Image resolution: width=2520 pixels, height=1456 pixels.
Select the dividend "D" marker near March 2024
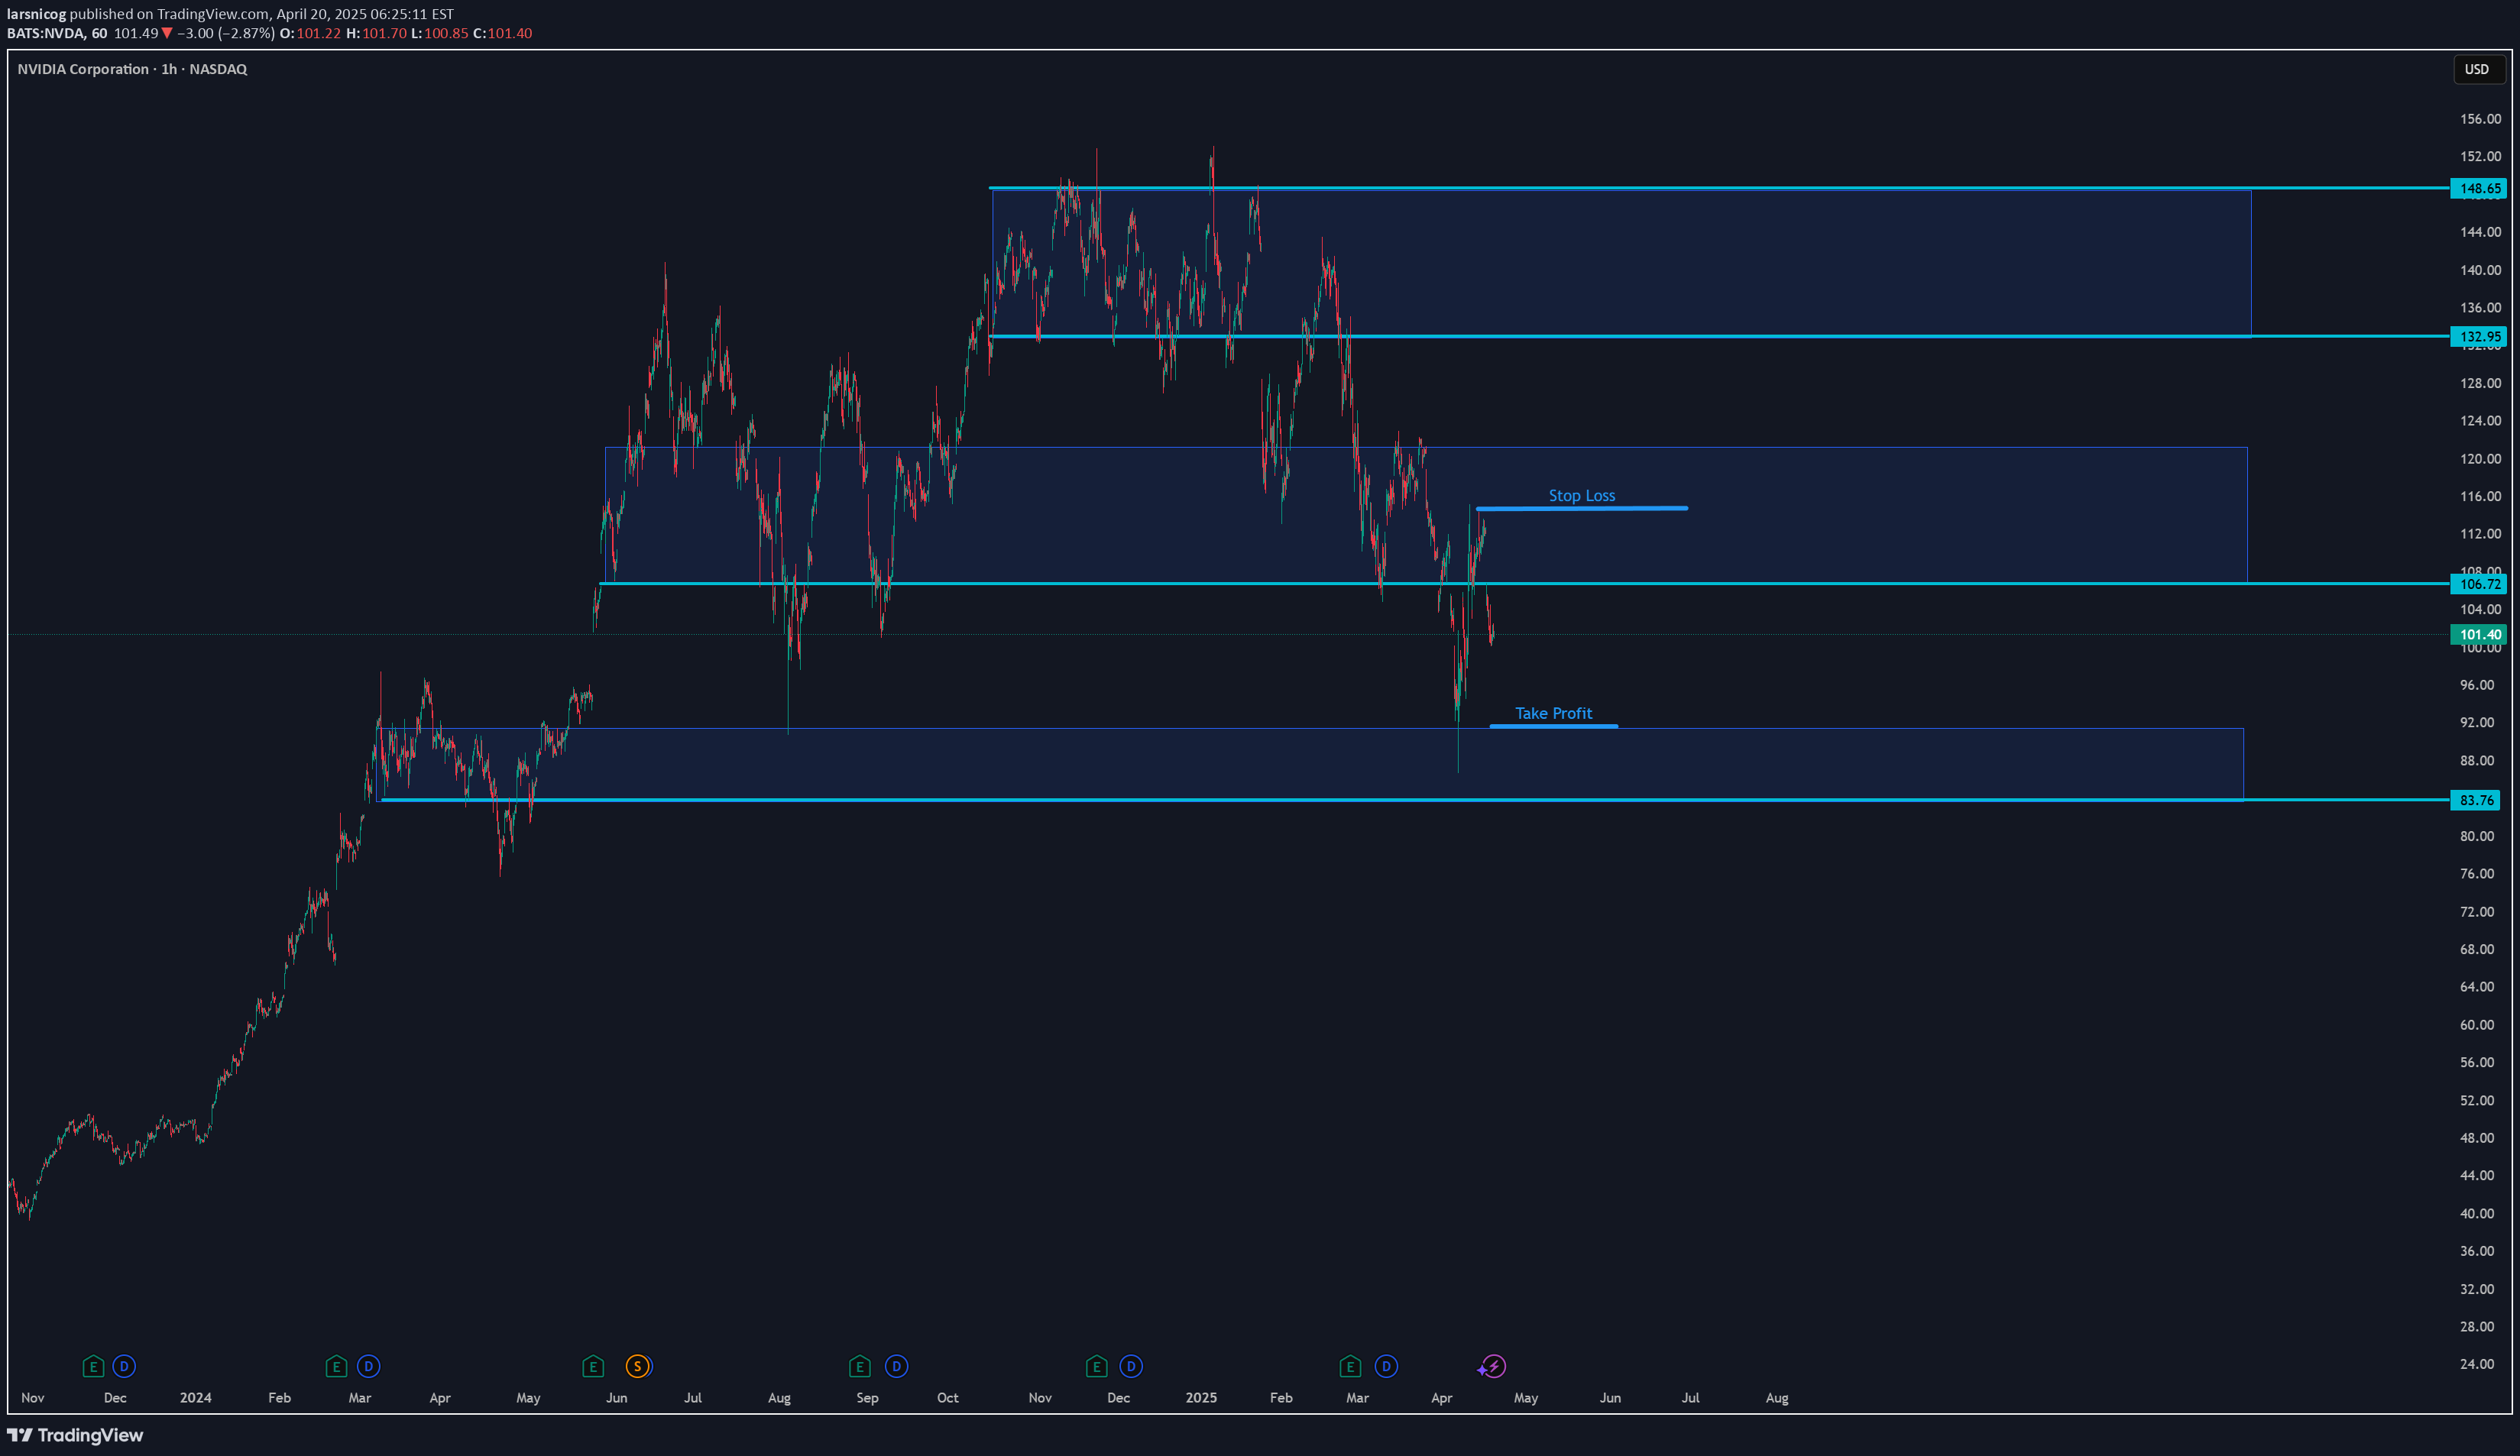coord(368,1366)
